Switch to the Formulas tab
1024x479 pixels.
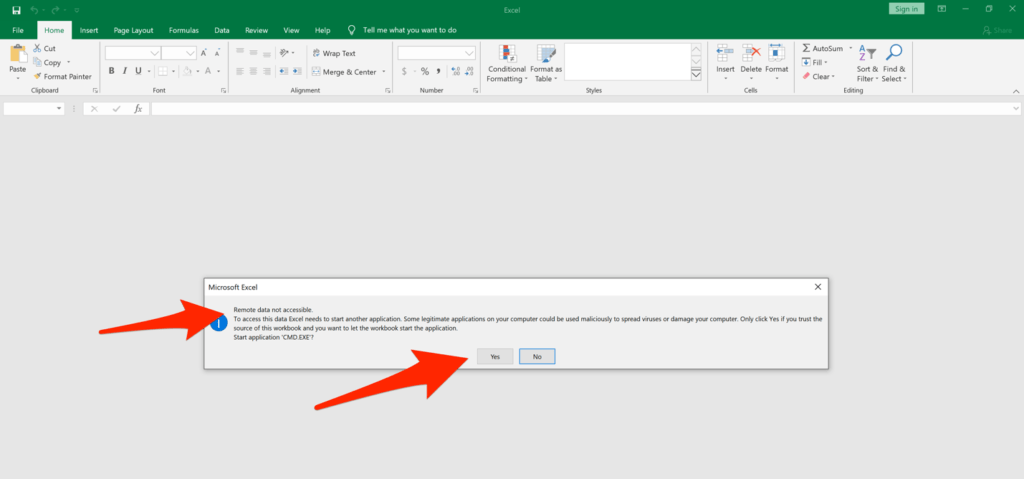click(184, 30)
